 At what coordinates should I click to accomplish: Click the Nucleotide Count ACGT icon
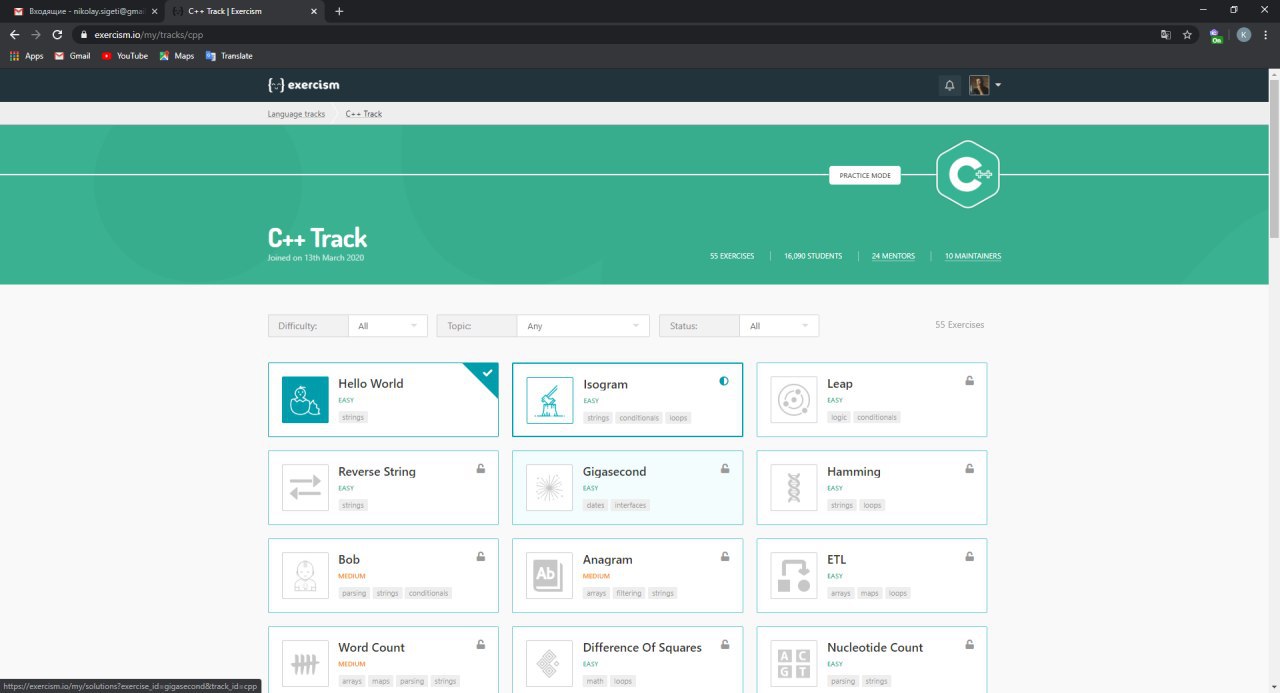794,664
